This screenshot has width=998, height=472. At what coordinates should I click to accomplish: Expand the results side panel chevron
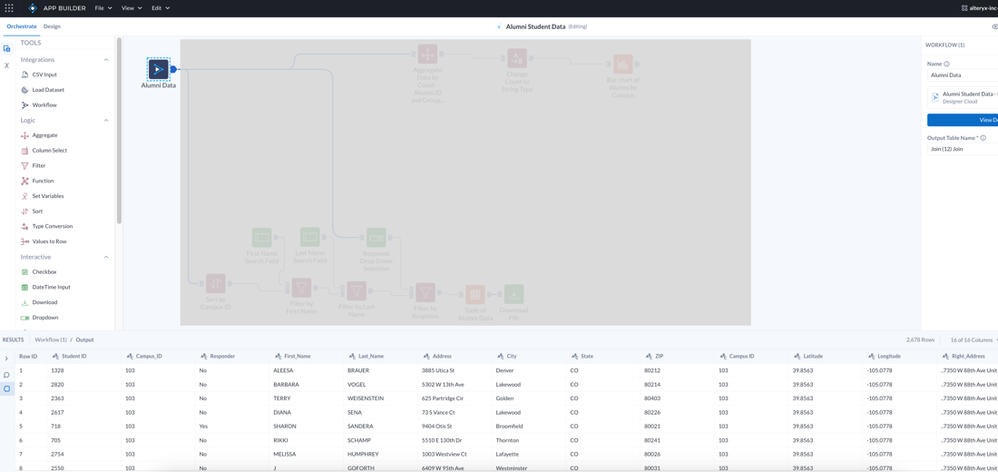pyautogui.click(x=6, y=359)
